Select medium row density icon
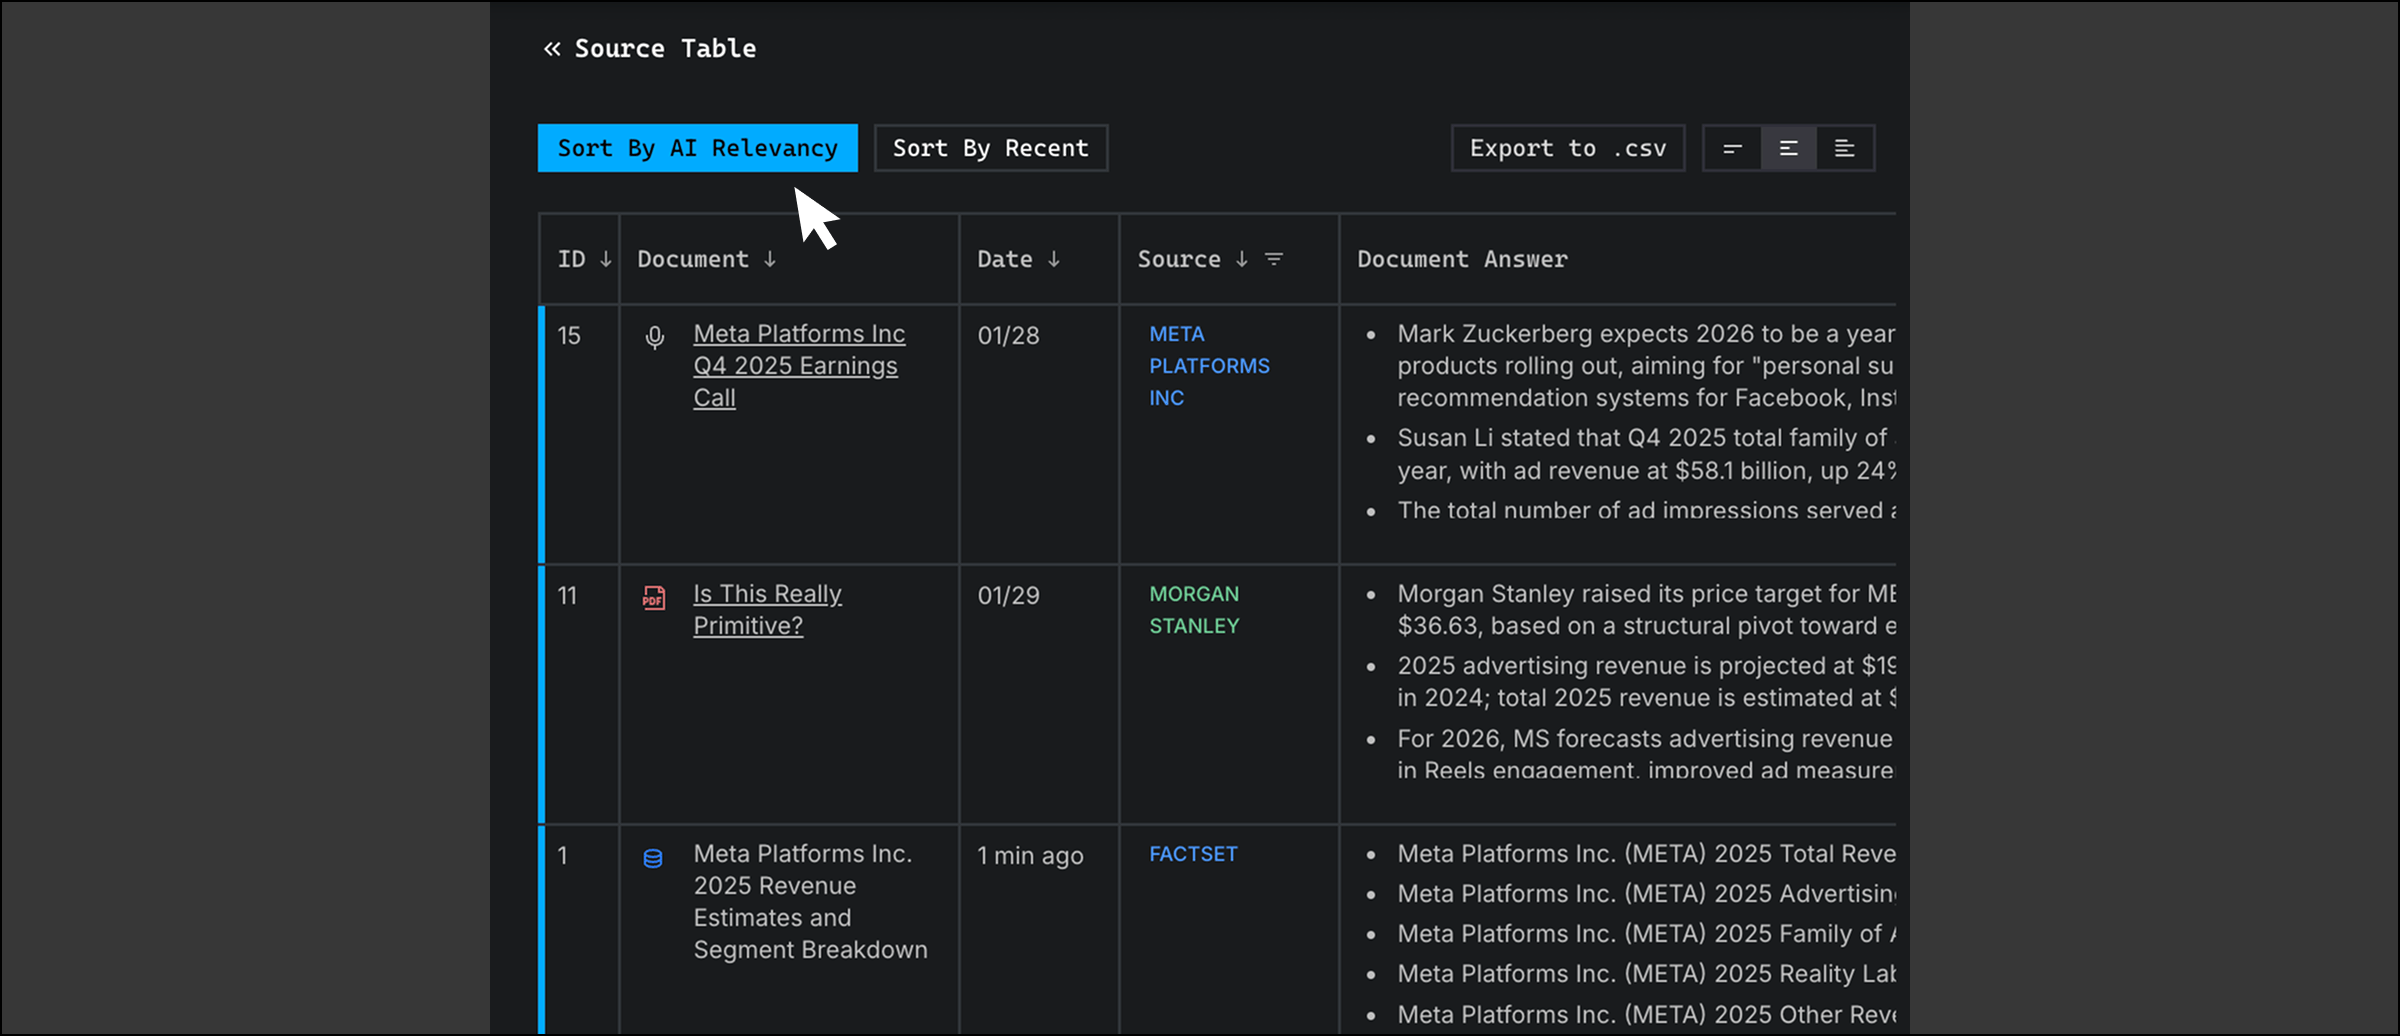The height and width of the screenshot is (1036, 2400). pyautogui.click(x=1788, y=149)
